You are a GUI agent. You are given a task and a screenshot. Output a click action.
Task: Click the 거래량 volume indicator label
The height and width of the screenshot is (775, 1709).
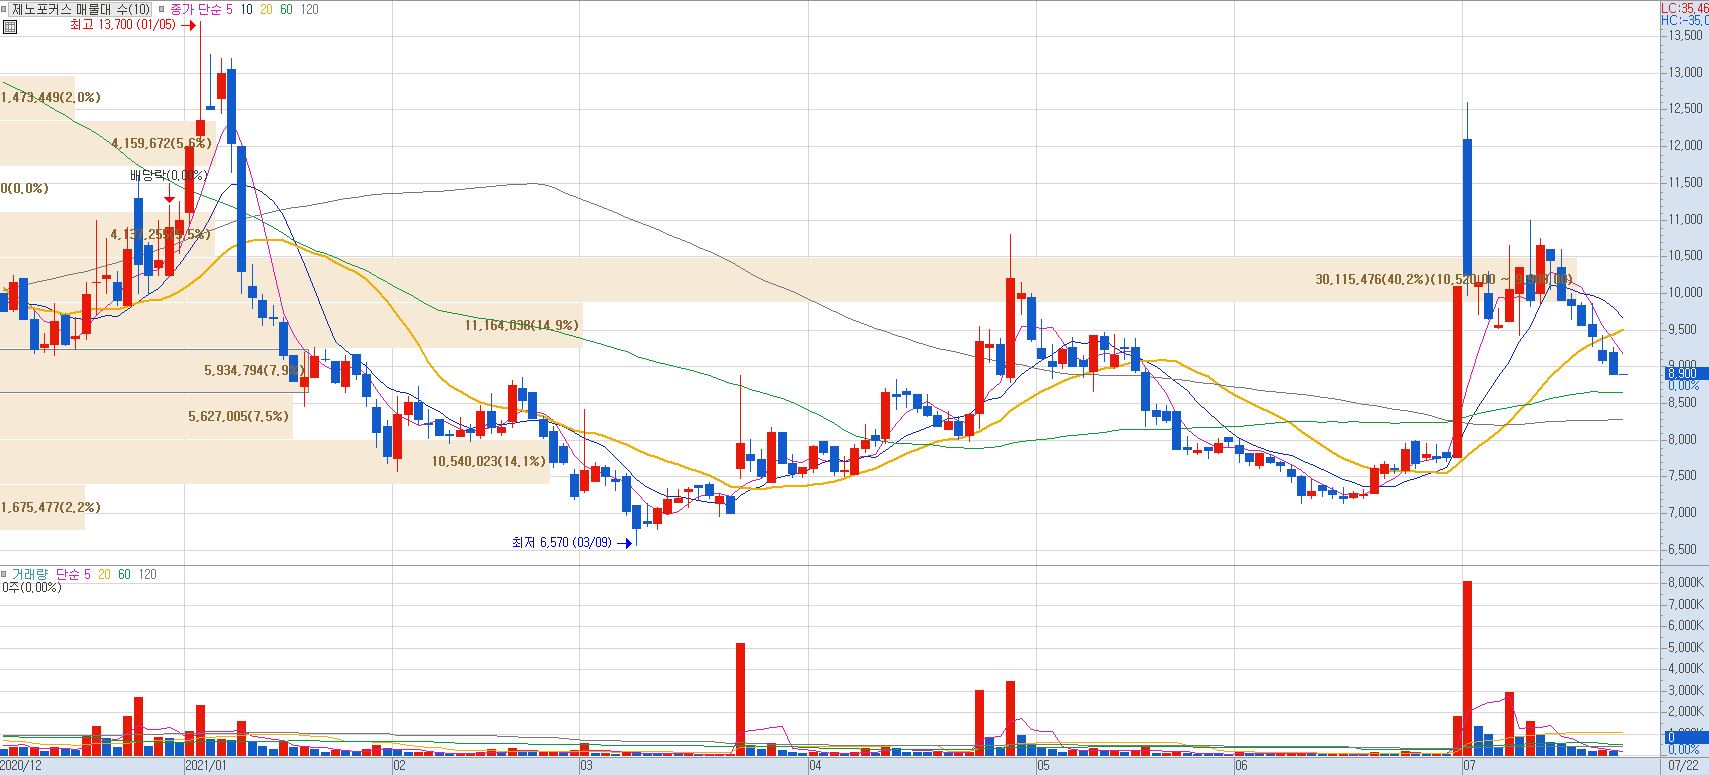[x=29, y=574]
